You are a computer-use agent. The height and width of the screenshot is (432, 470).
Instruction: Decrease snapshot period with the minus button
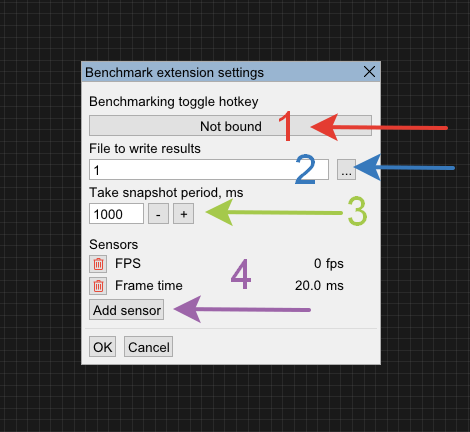[158, 214]
